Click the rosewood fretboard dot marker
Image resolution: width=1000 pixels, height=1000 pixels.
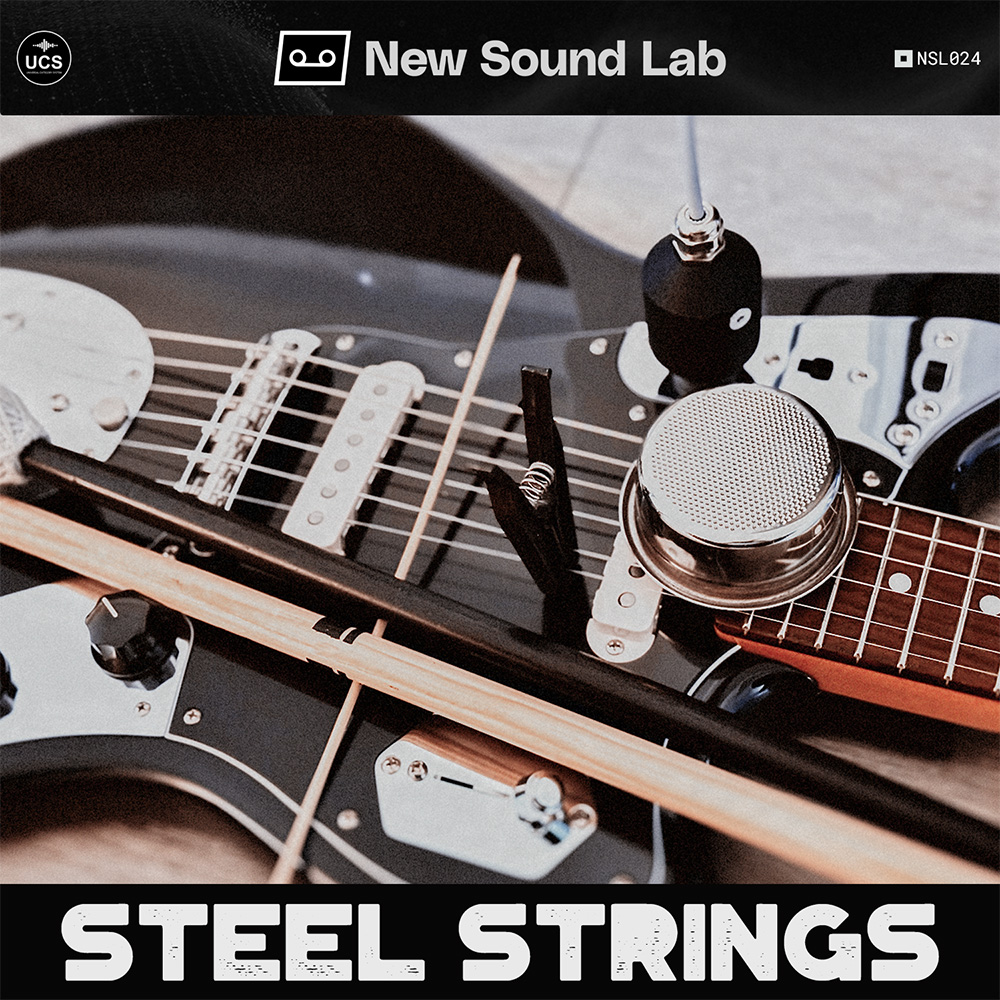pyautogui.click(x=899, y=582)
